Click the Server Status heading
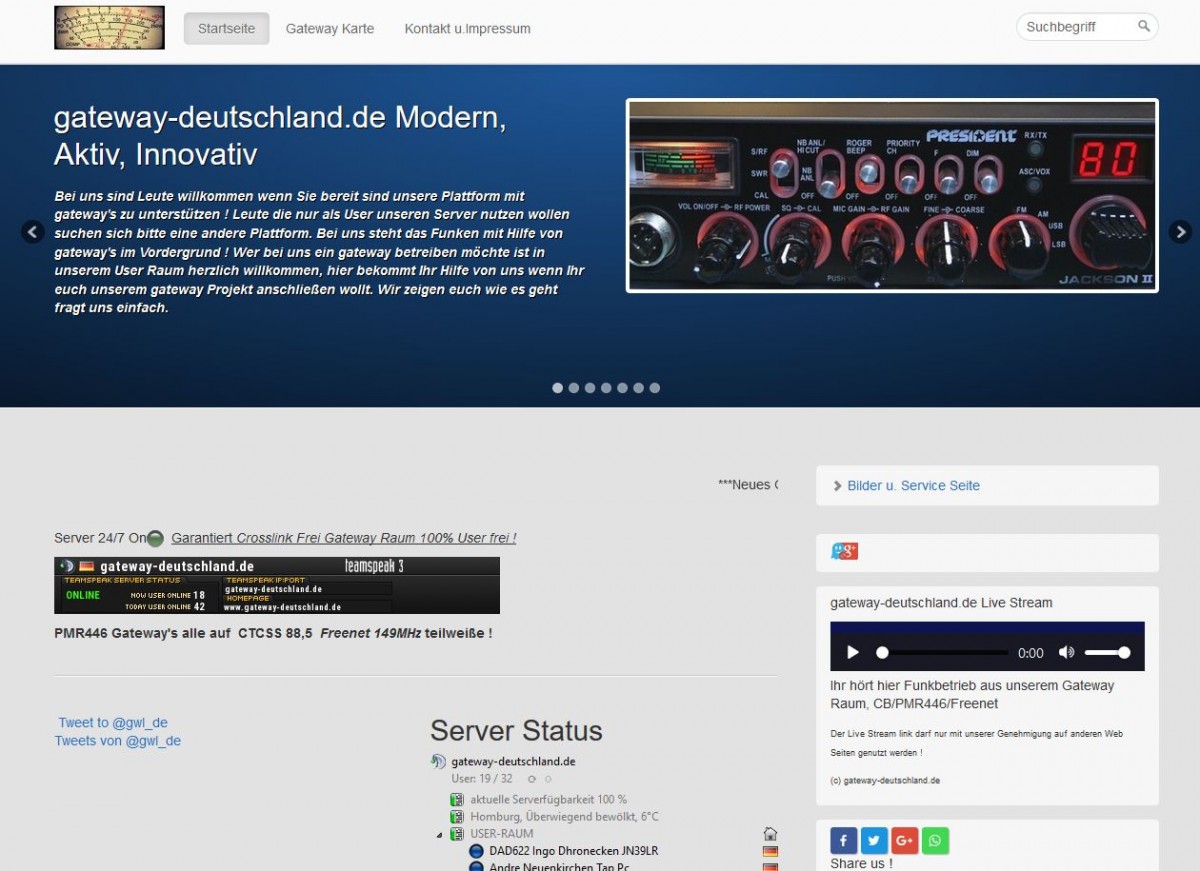1200x871 pixels. pos(516,731)
